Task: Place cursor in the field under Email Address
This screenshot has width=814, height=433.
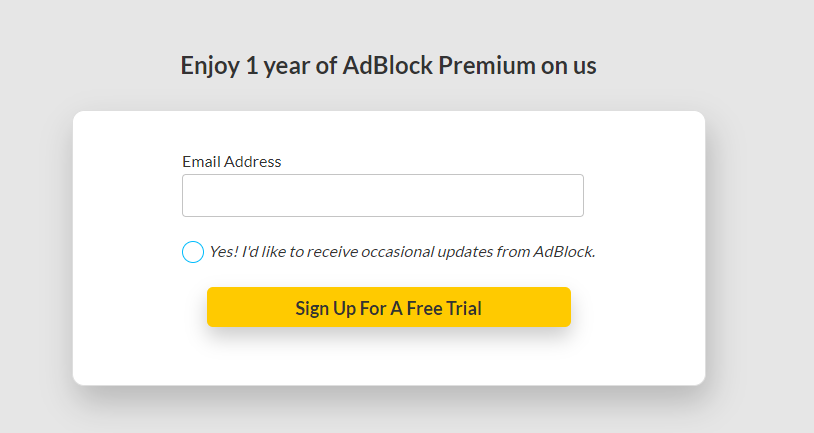Action: (x=382, y=196)
